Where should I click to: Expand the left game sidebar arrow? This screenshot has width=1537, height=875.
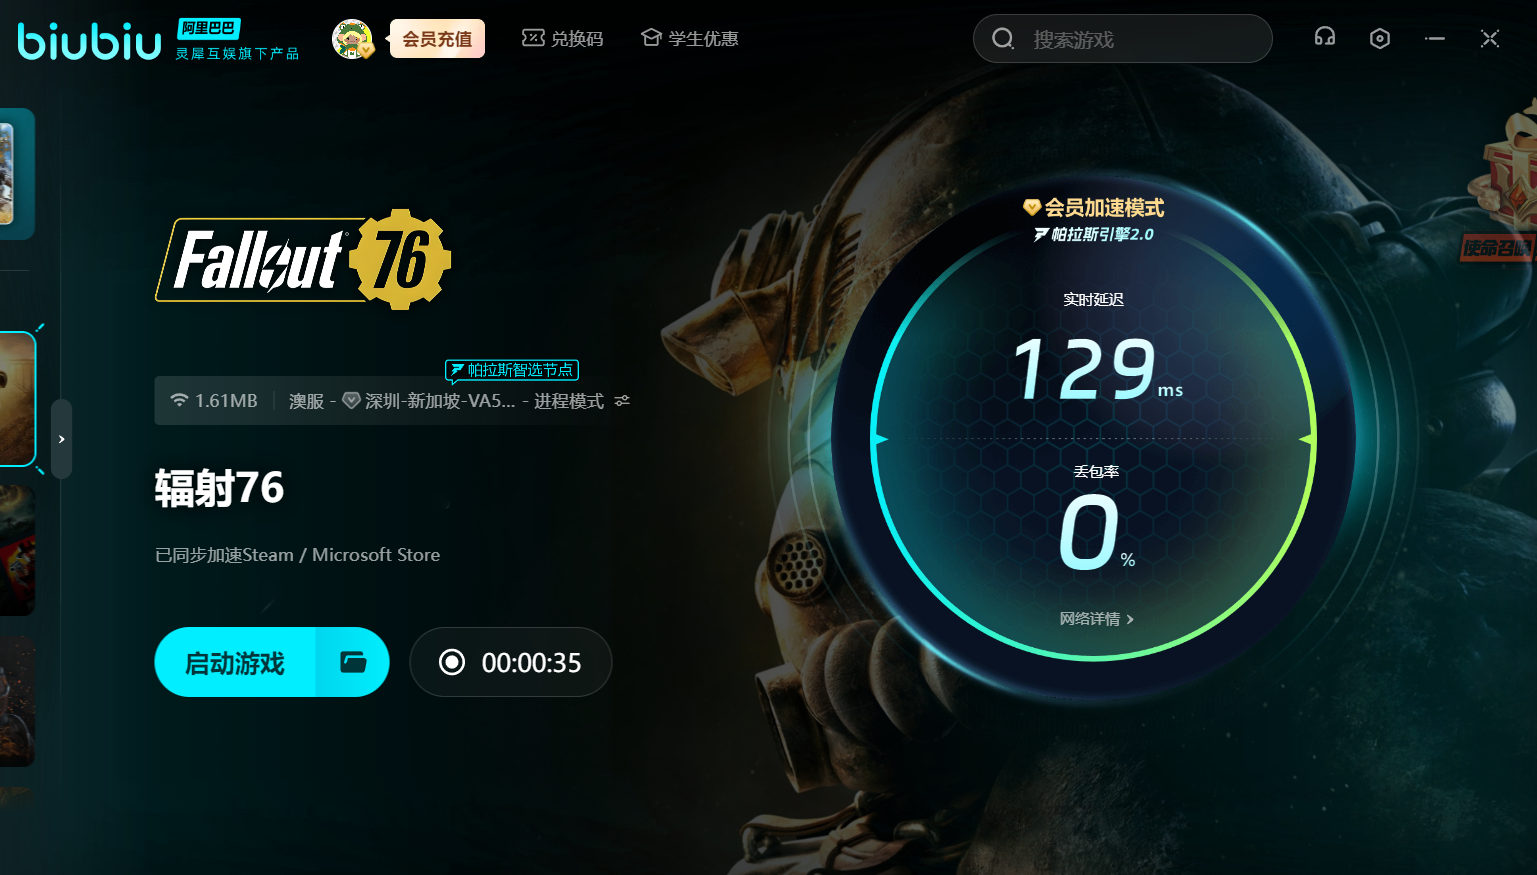pos(61,439)
